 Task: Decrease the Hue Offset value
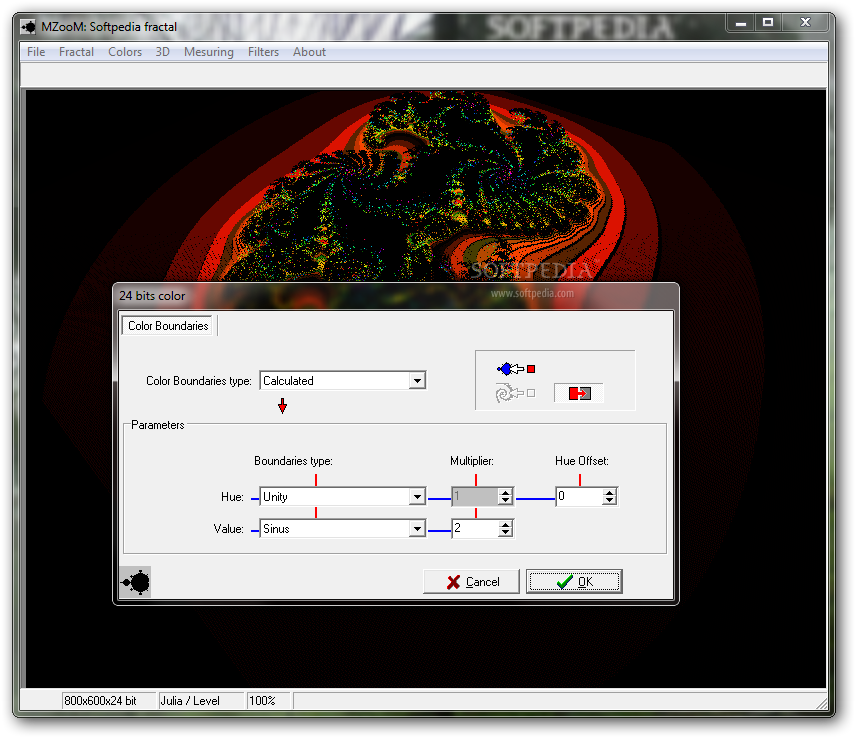pos(610,501)
